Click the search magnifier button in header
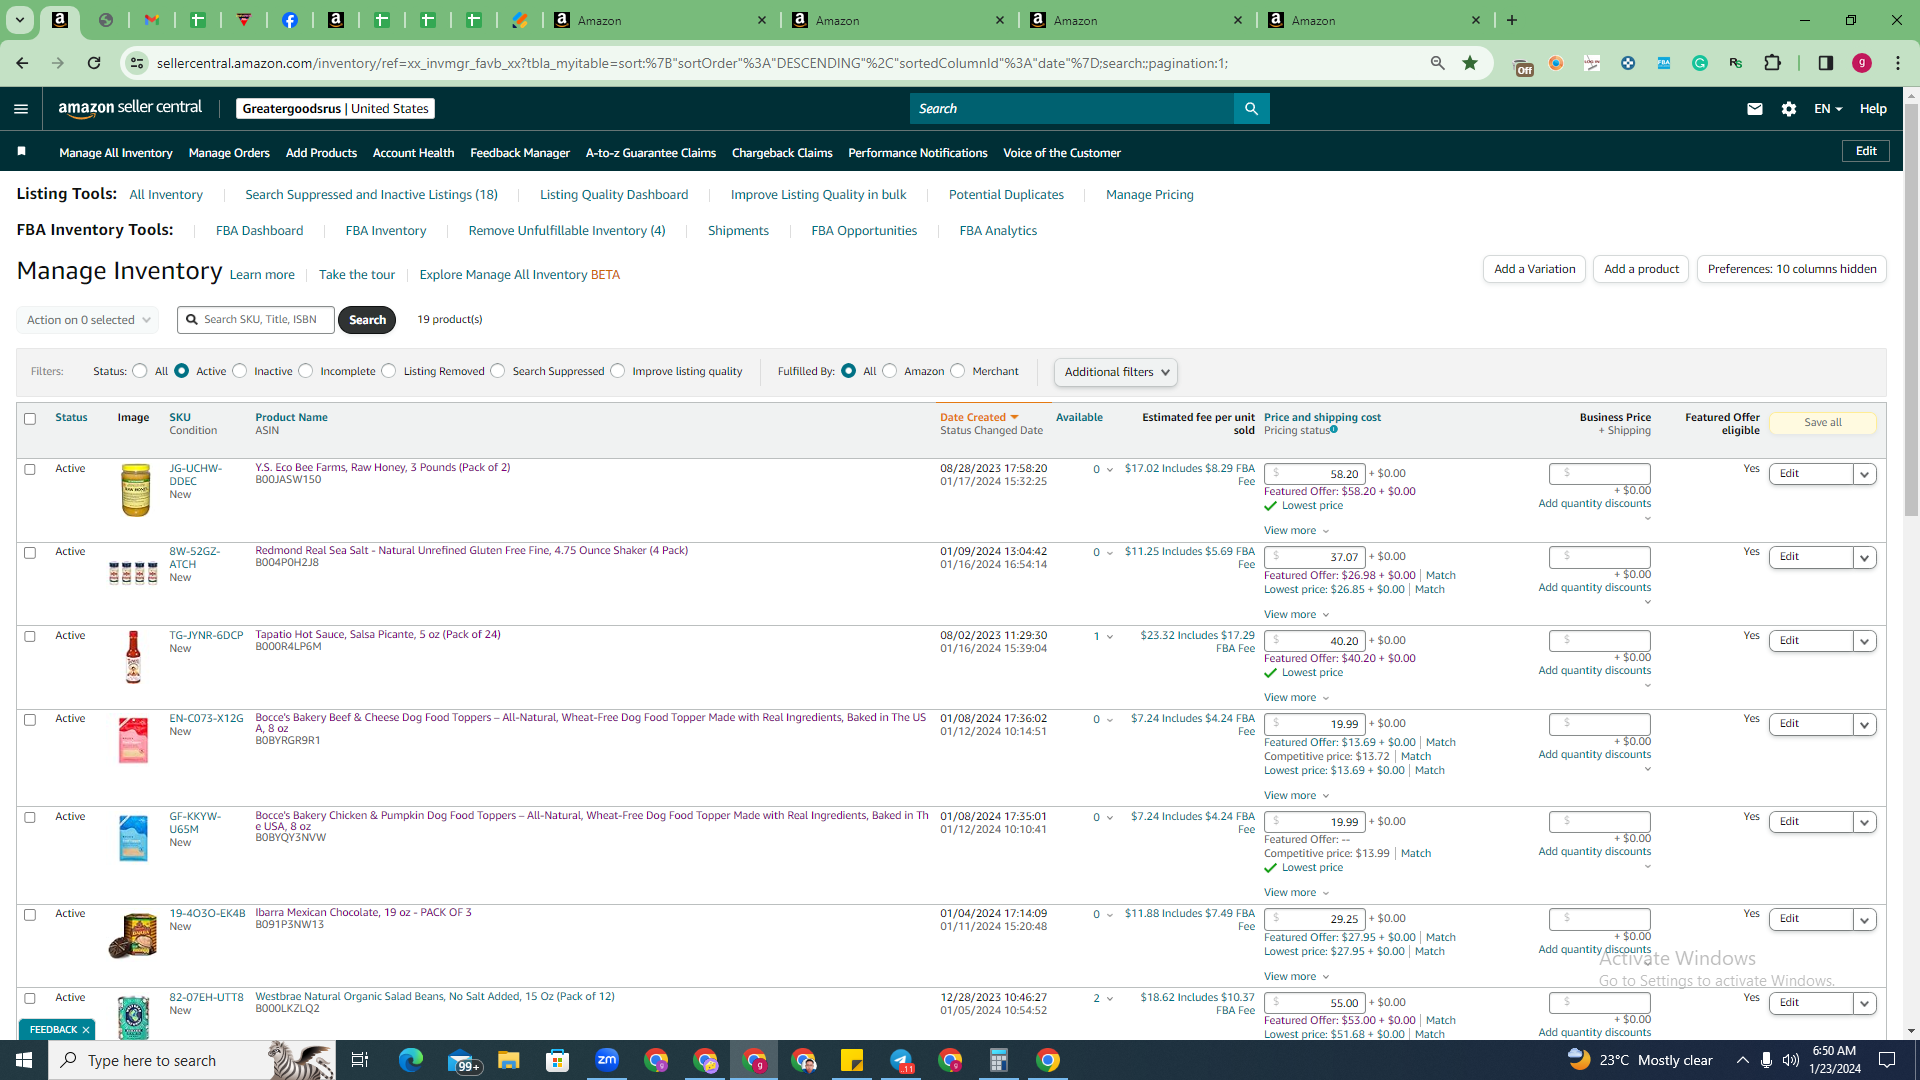 pos(1251,109)
